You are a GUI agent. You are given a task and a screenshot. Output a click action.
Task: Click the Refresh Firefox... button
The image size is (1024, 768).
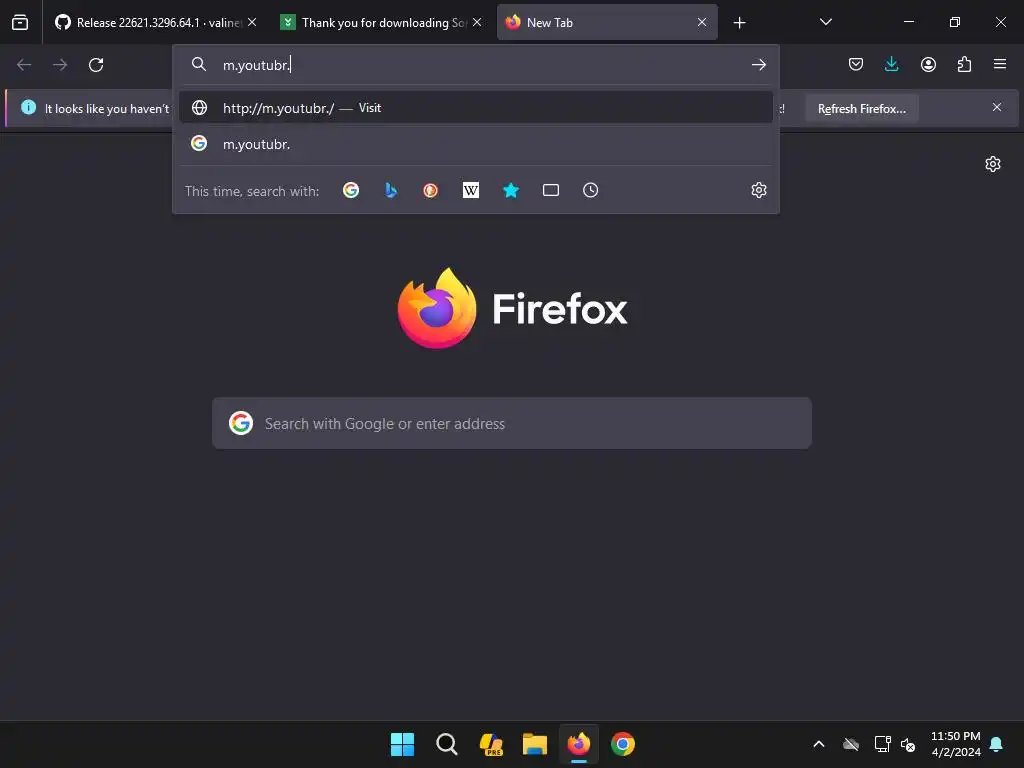tap(861, 108)
